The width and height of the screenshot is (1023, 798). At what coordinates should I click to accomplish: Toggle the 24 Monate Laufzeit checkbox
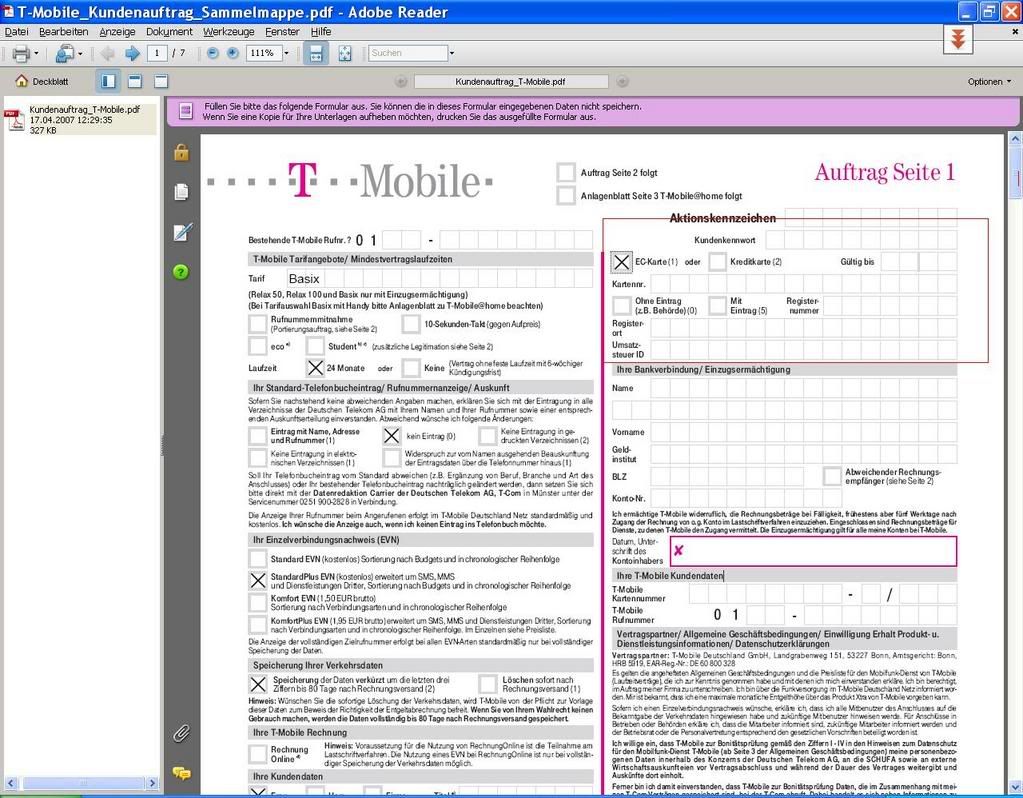click(x=315, y=368)
